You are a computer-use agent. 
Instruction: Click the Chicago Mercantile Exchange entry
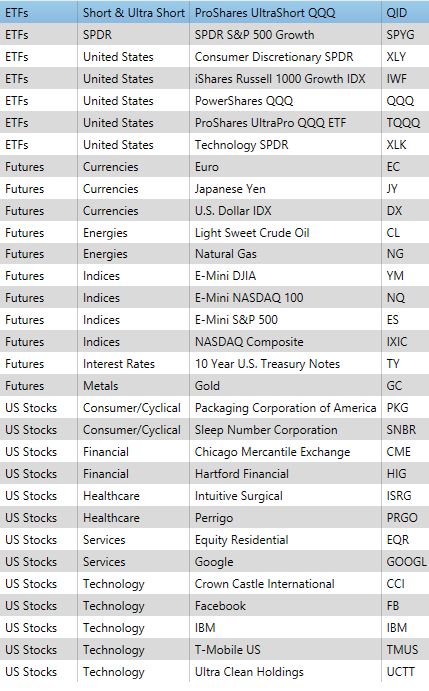(x=272, y=452)
